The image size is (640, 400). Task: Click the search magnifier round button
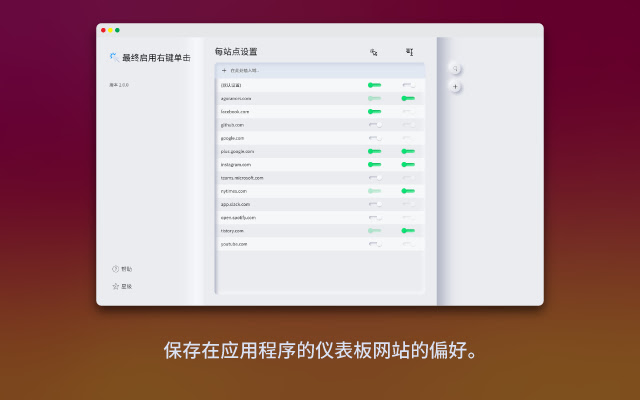(455, 69)
